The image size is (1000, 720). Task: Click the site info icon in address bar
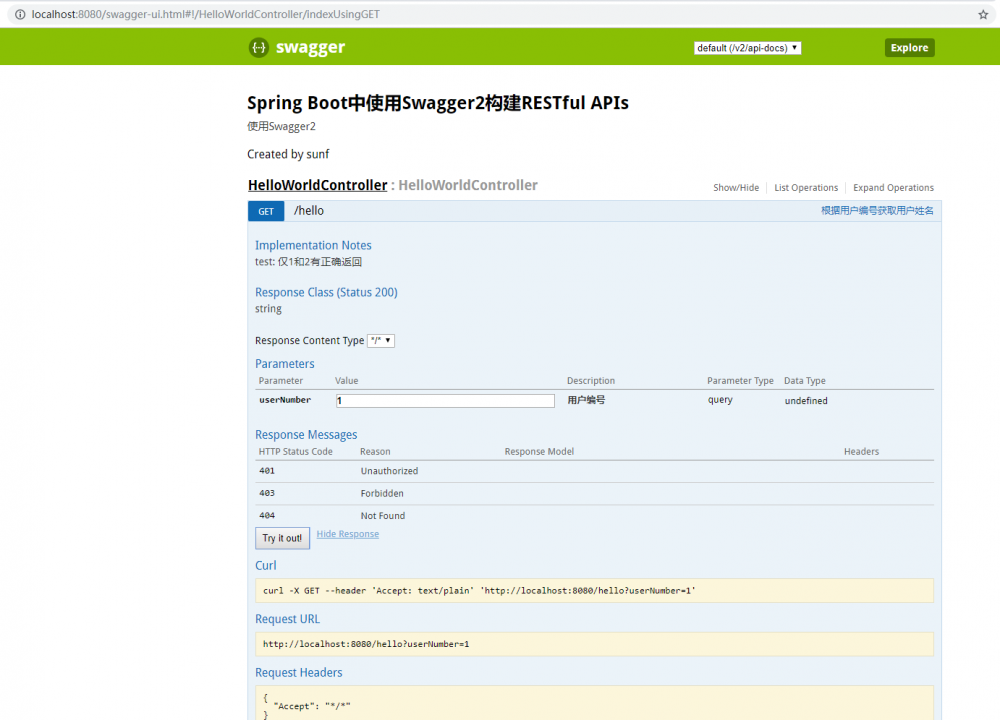click(x=20, y=14)
